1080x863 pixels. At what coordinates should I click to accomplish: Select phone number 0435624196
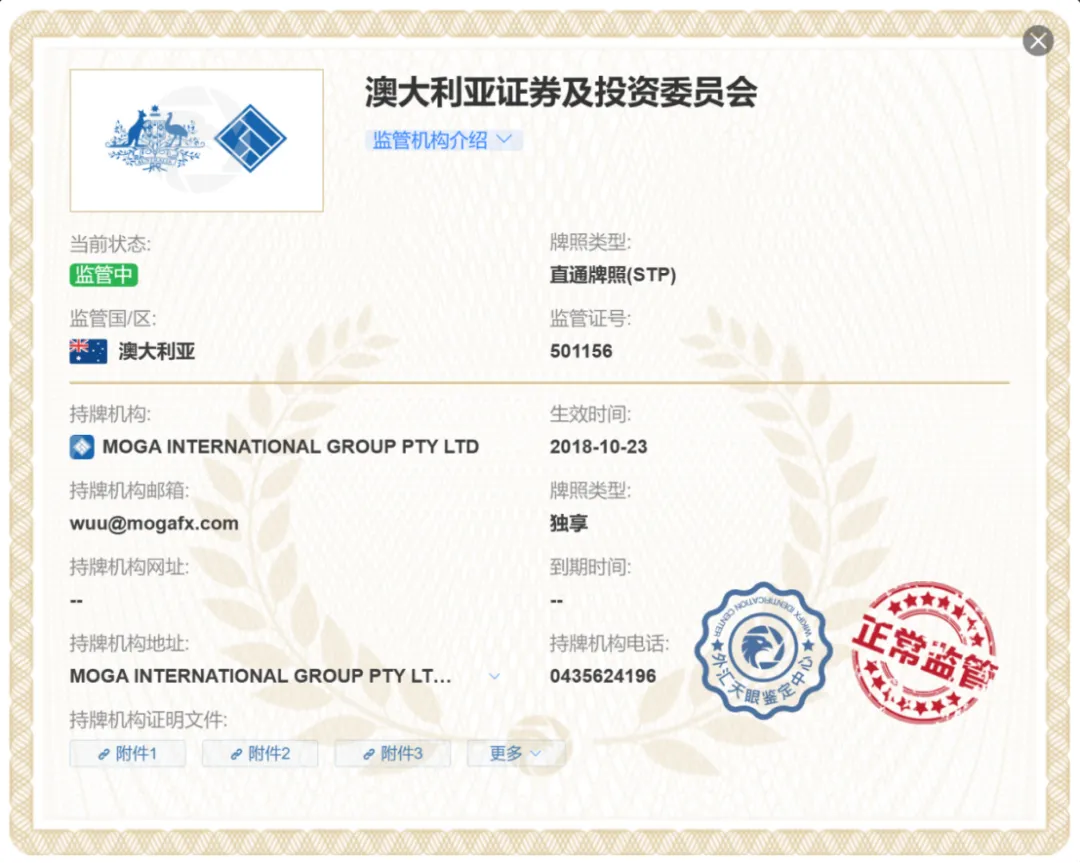pyautogui.click(x=603, y=676)
